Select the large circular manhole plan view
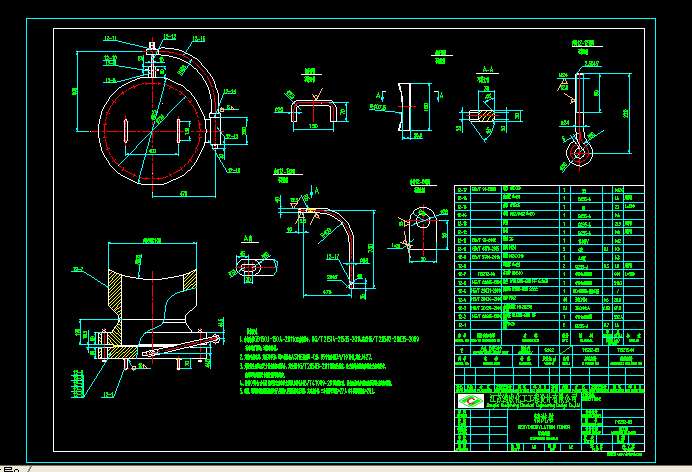The image size is (692, 472). tap(152, 131)
